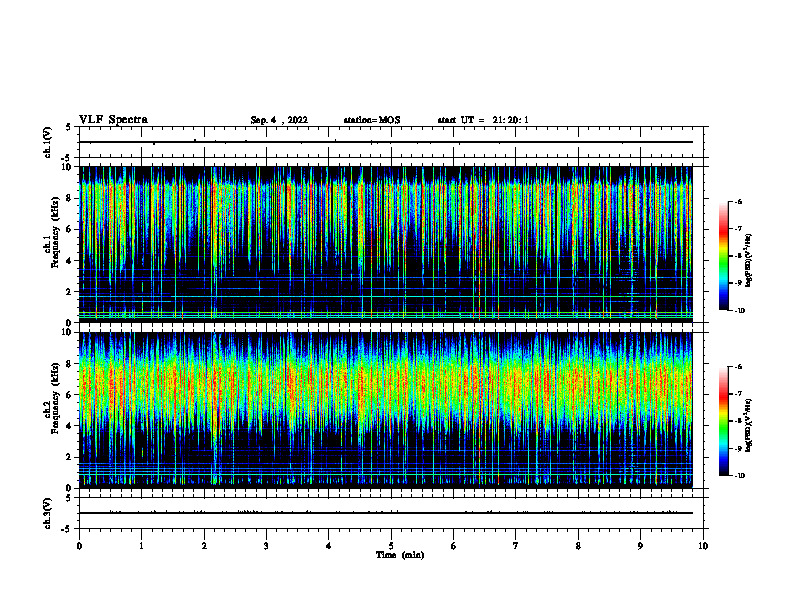792x612 pixels.
Task: Click the ch.1 color bar "log(PSD)" label
Action: tap(749, 261)
